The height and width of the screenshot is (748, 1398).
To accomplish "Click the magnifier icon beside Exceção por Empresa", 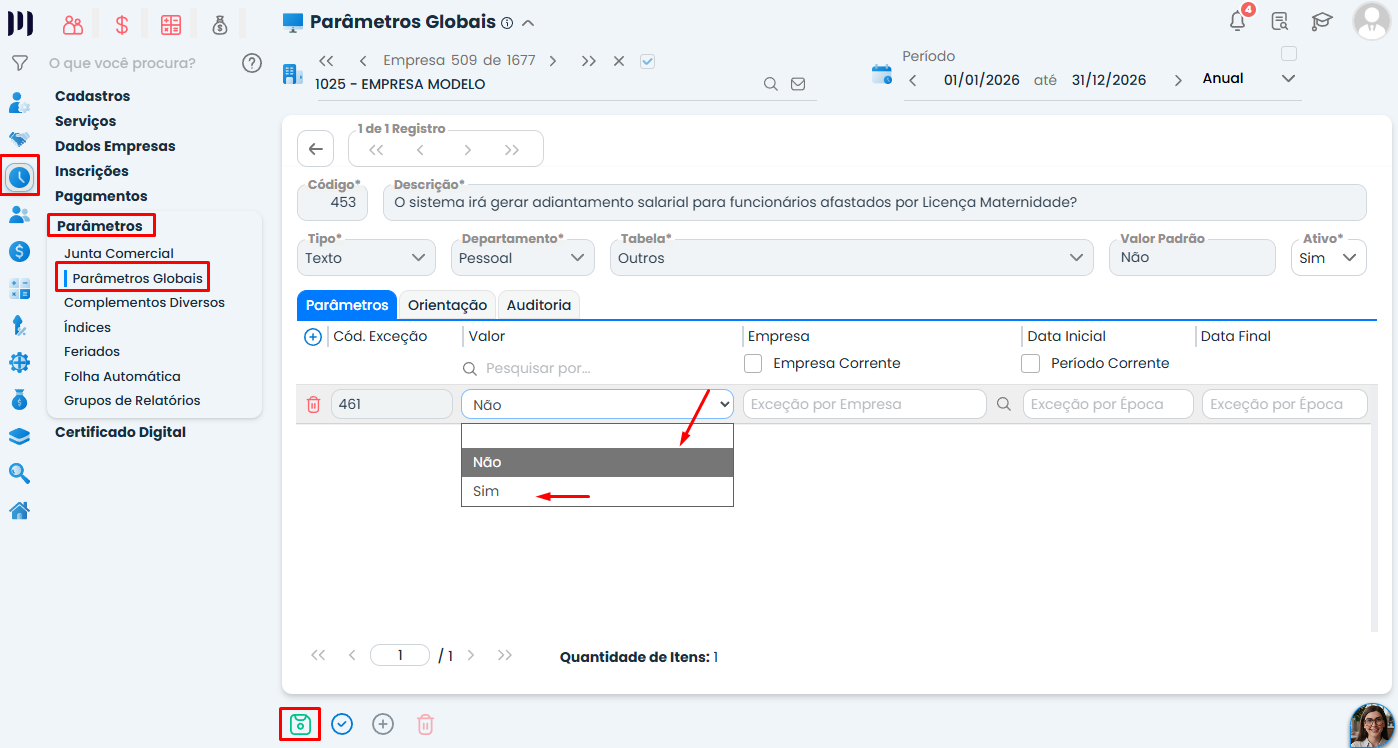I will pos(1005,404).
